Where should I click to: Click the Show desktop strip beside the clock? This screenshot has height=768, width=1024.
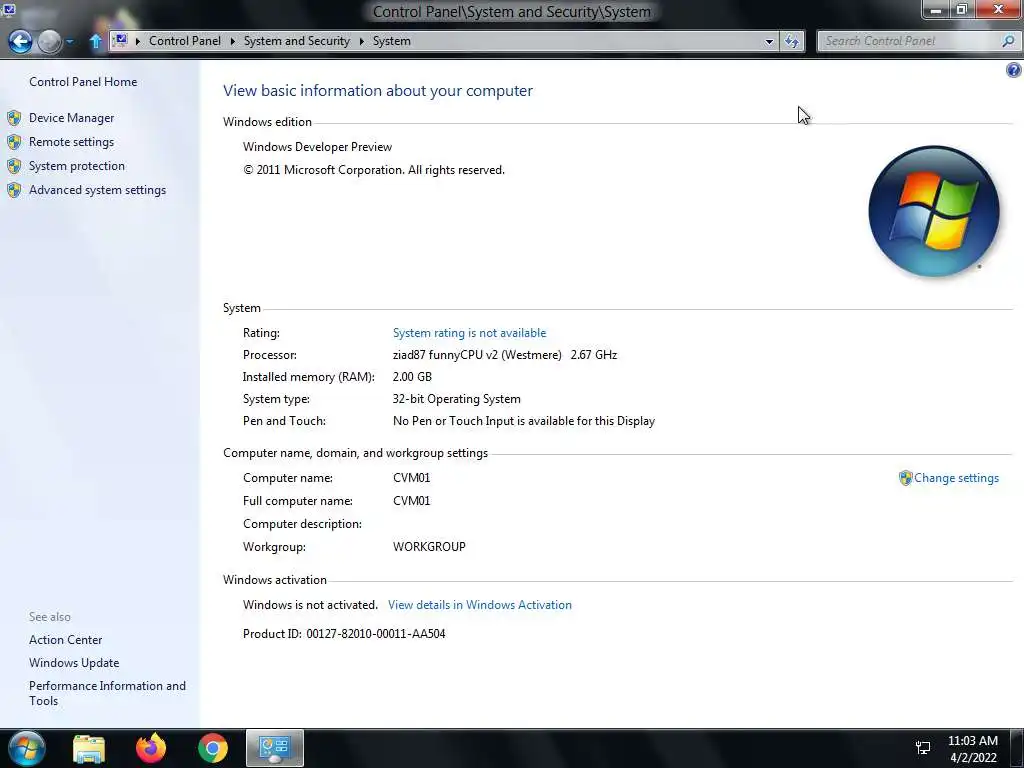point(1017,748)
